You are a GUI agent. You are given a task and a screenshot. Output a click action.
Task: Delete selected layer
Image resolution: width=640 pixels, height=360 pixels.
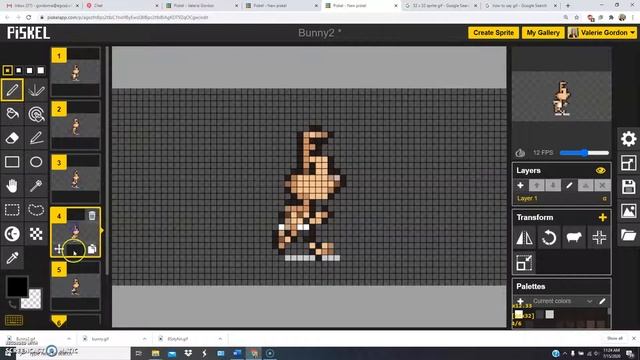tap(602, 185)
